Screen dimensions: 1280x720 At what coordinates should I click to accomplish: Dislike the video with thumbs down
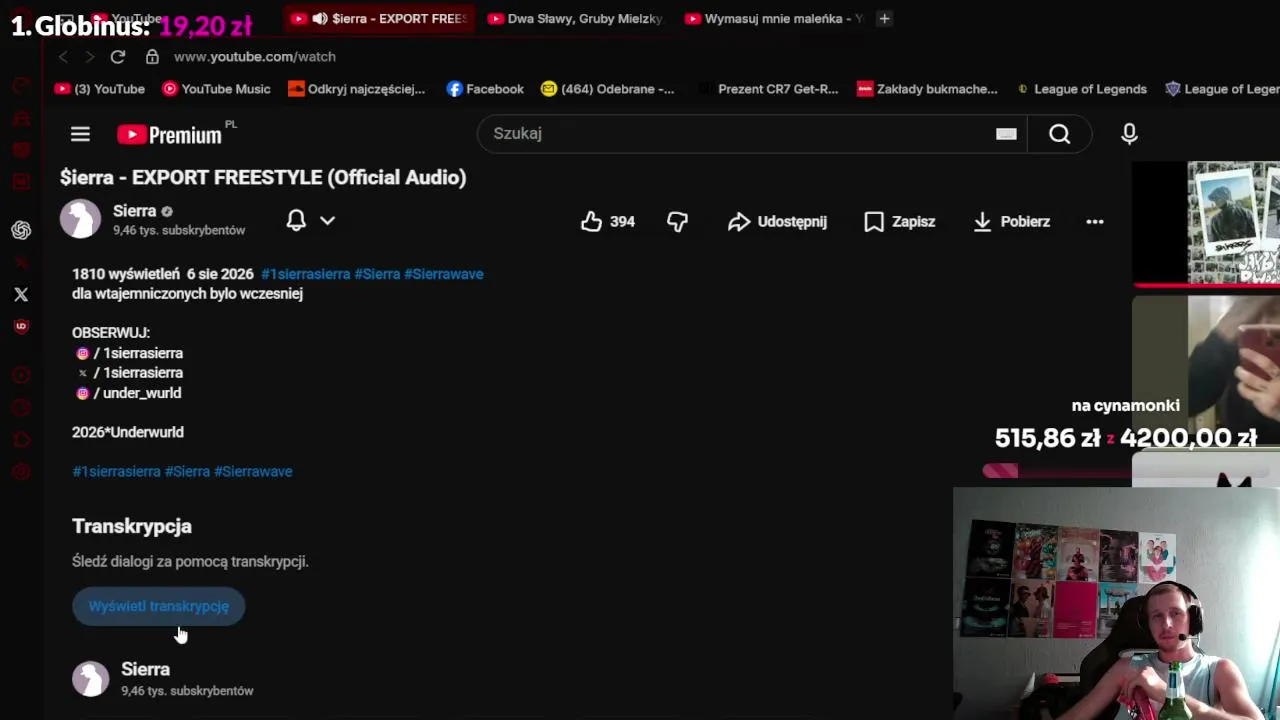(x=677, y=221)
